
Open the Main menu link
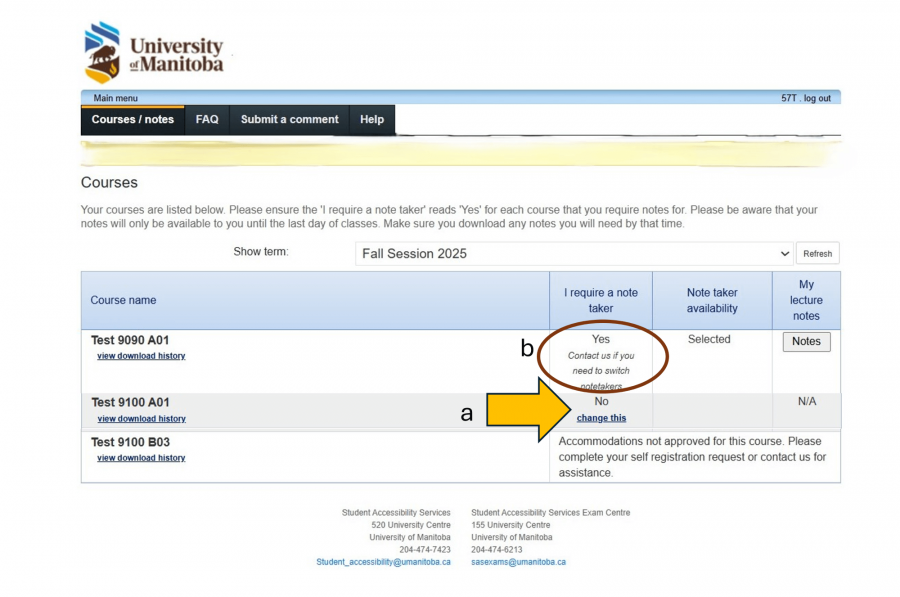click(115, 98)
